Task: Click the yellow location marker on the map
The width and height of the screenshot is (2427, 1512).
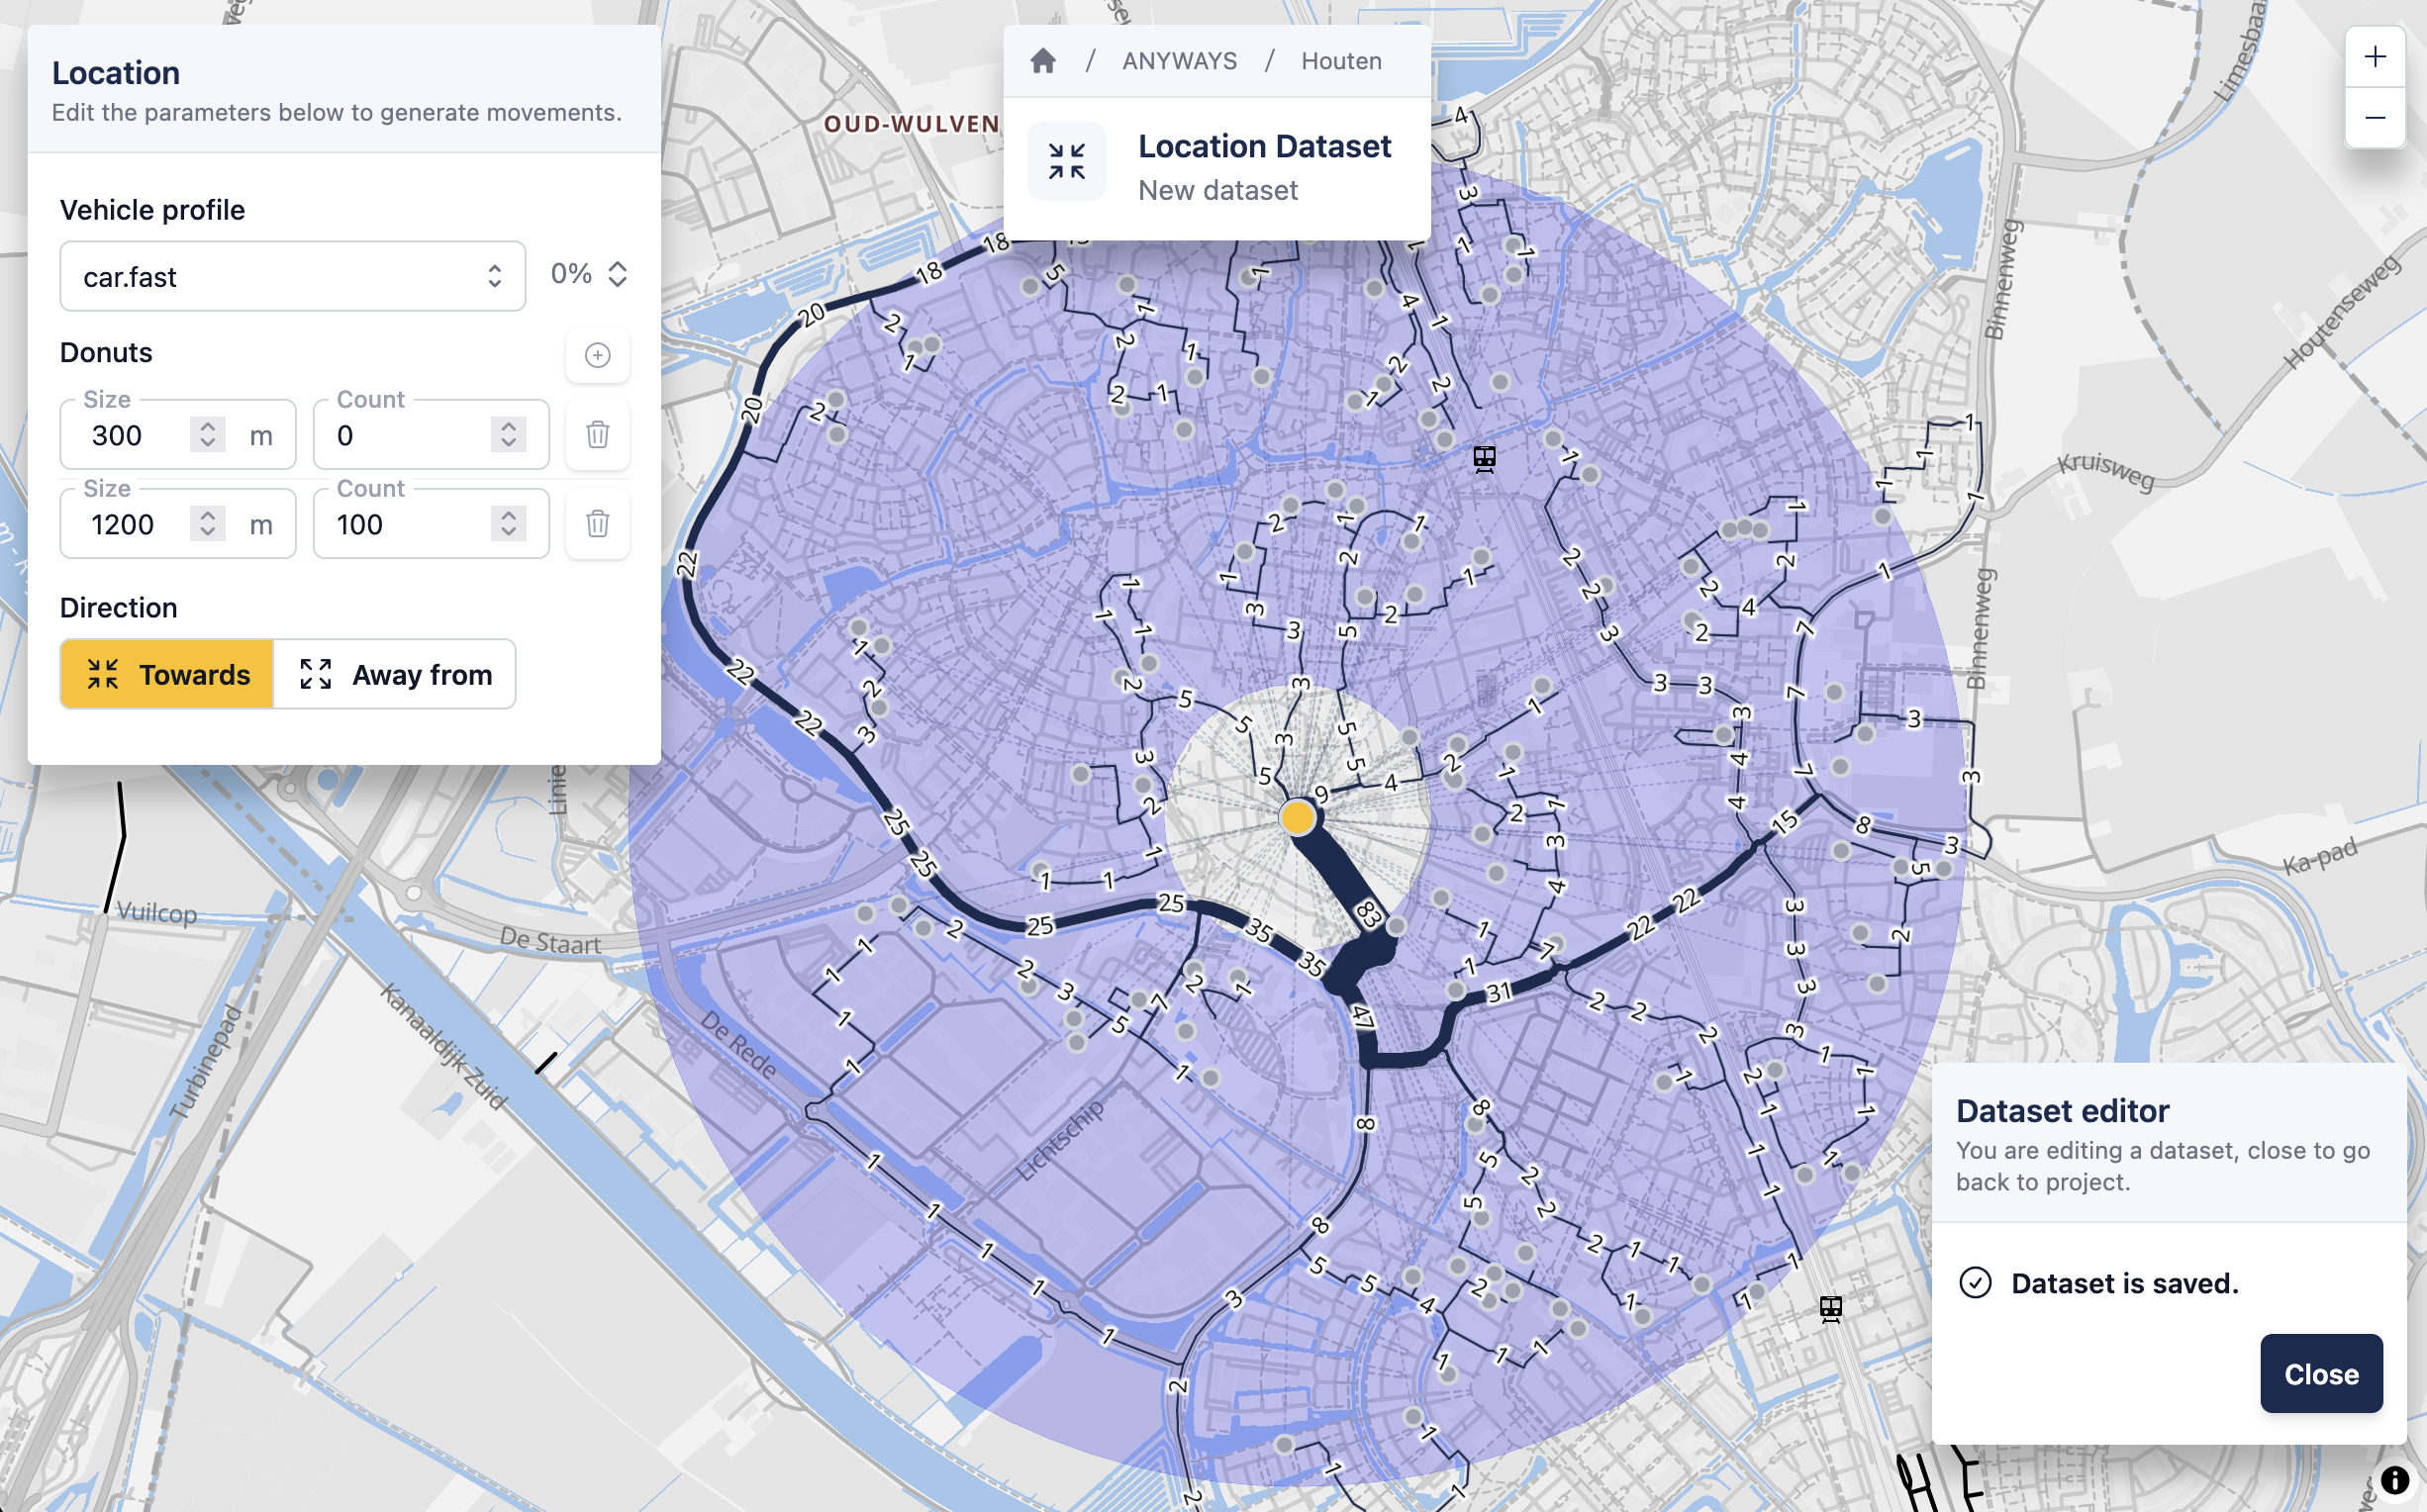Action: [1299, 816]
